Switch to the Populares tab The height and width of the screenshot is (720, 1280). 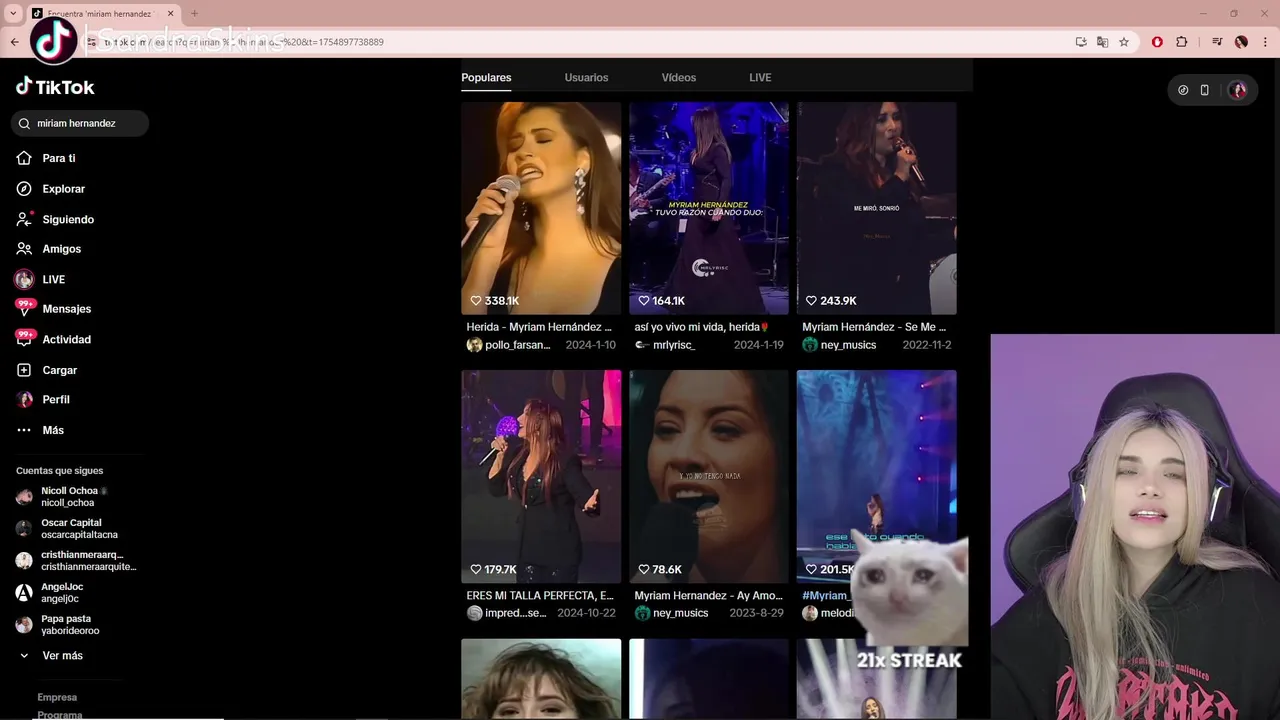click(486, 78)
